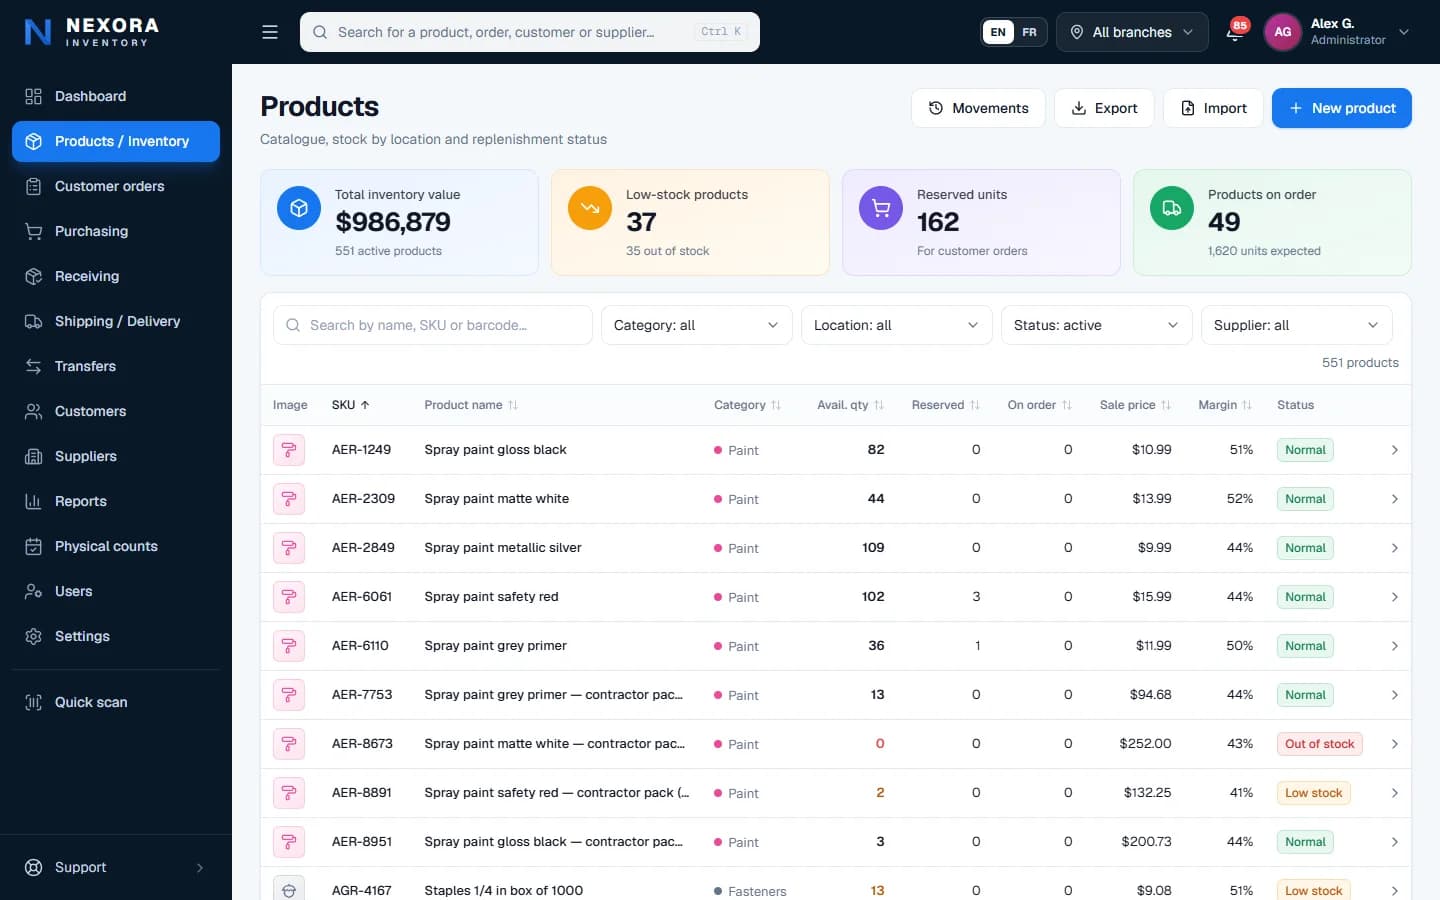This screenshot has height=900, width=1440.
Task: Open the Category filter dropdown
Action: click(697, 325)
